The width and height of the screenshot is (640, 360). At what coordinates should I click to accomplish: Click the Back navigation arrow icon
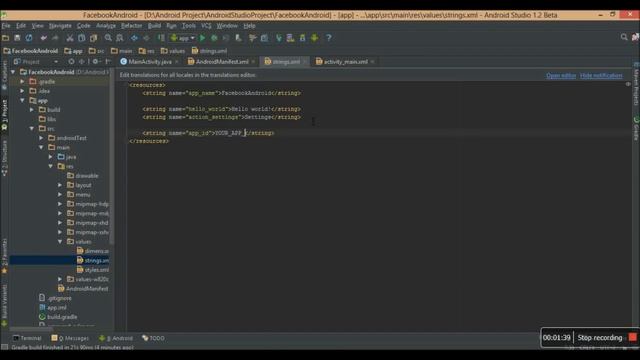coord(134,38)
